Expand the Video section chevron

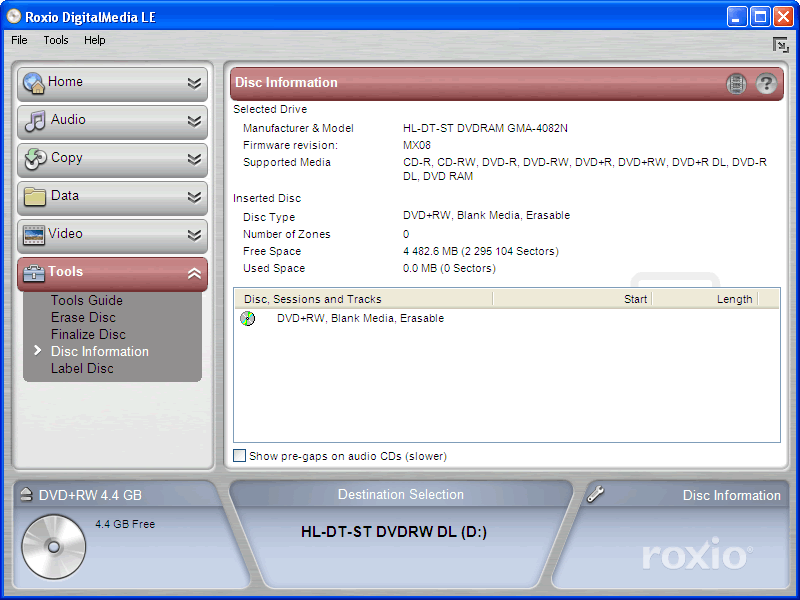[194, 235]
